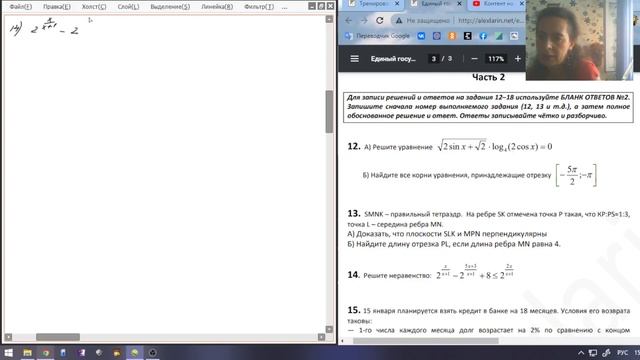Open the round purple bookmark icon
This screenshot has width=640, height=360.
click(436, 36)
